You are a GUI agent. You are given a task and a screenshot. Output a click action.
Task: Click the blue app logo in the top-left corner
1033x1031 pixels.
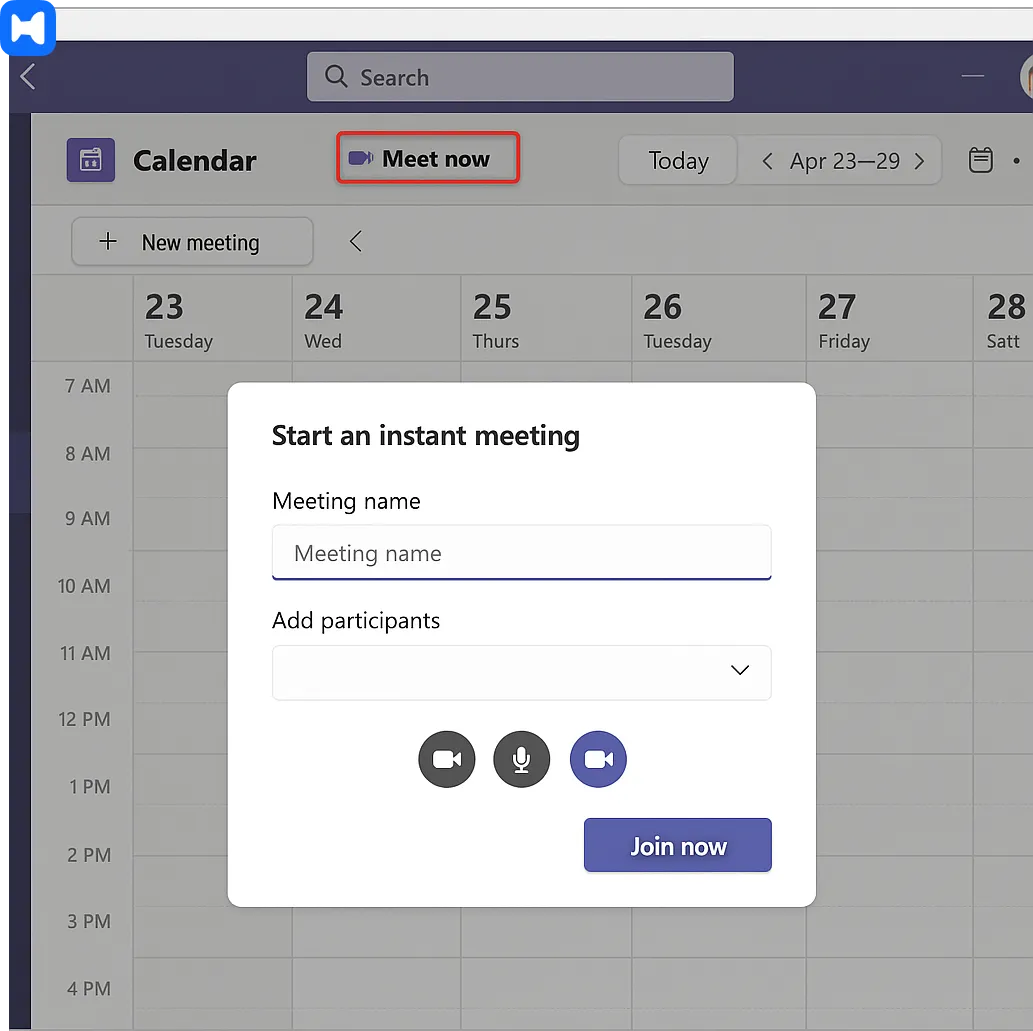pos(28,28)
